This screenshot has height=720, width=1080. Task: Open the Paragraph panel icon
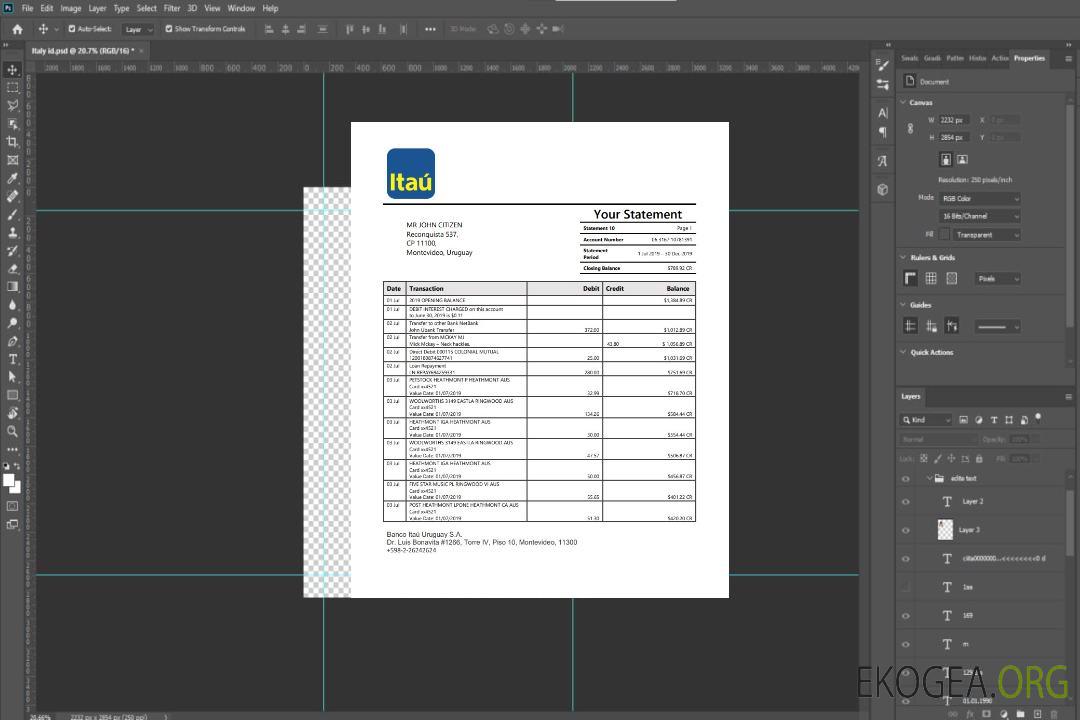882,132
